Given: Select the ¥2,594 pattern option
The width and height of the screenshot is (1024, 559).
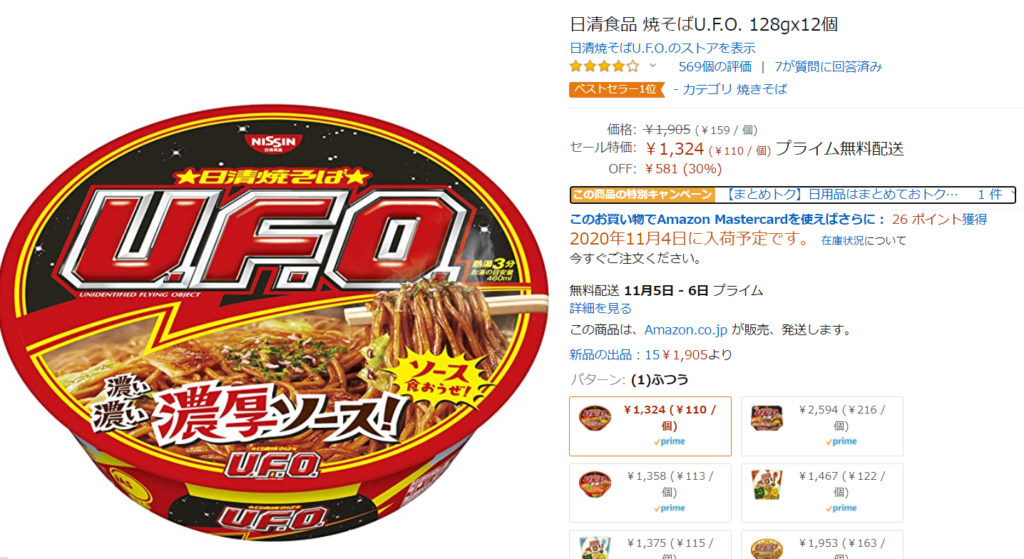Looking at the screenshot, I should point(822,426).
